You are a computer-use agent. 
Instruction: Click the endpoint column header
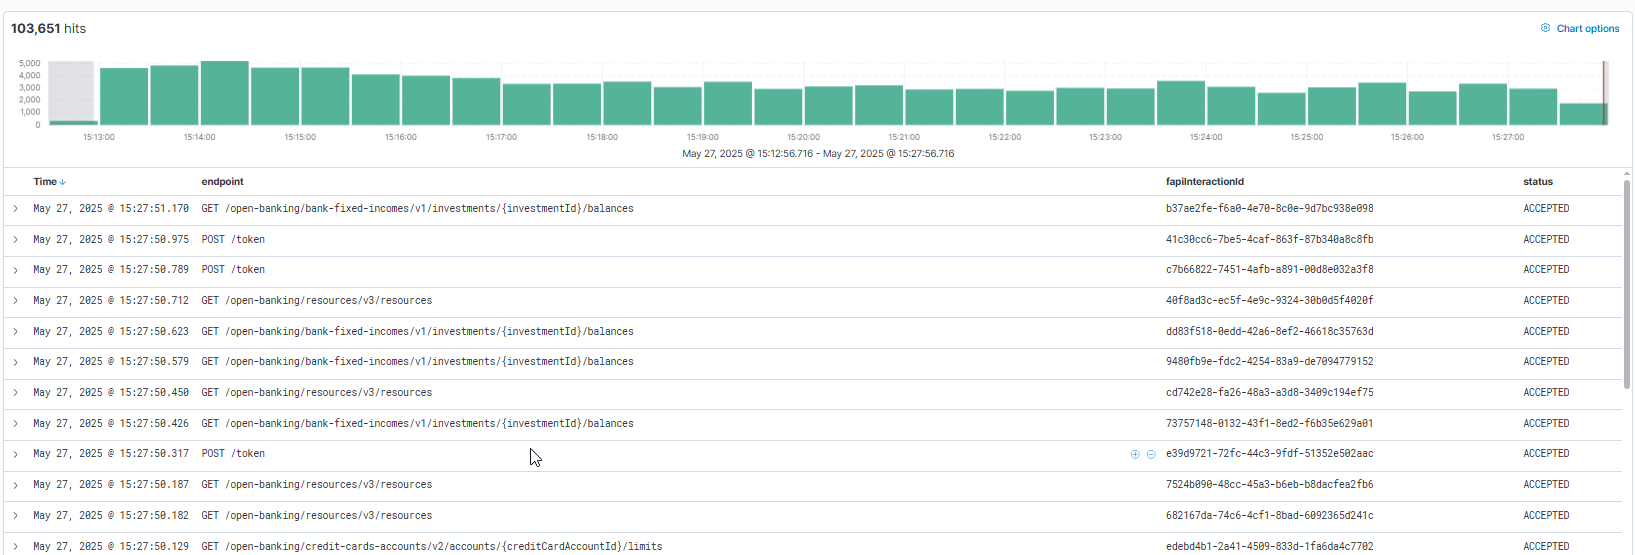coord(222,182)
